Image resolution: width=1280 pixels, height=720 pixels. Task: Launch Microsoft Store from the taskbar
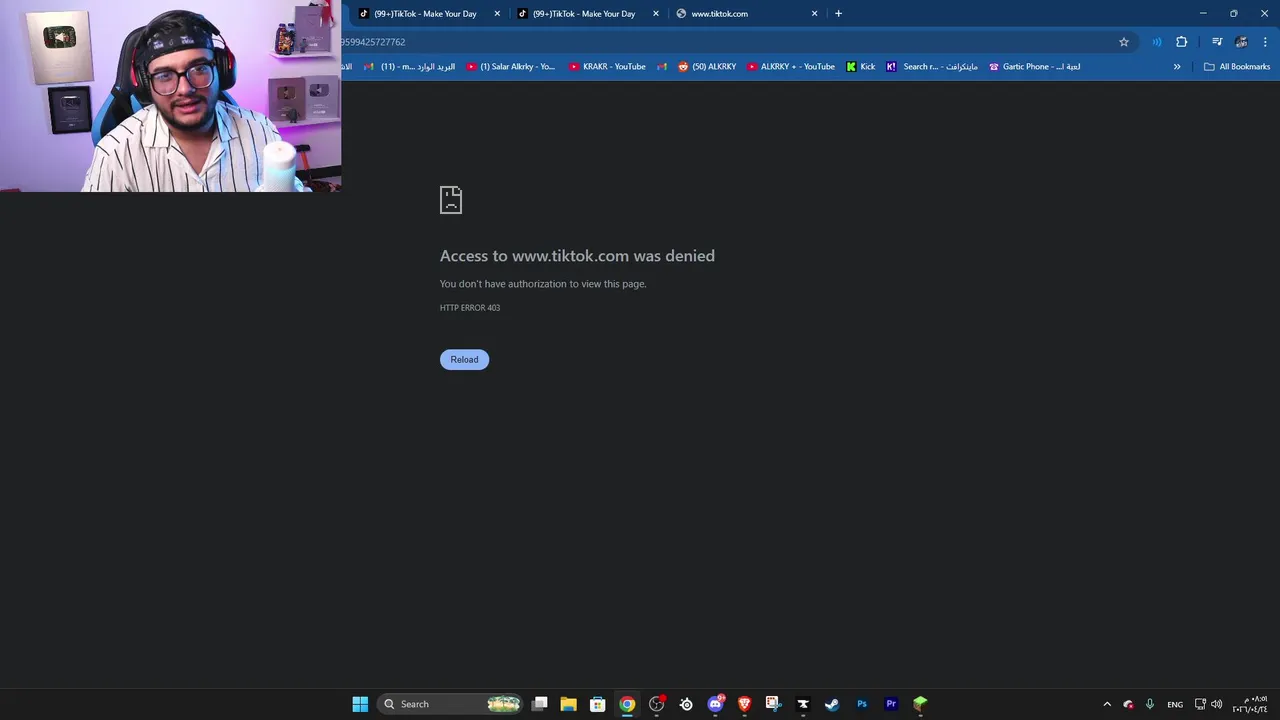coord(597,704)
